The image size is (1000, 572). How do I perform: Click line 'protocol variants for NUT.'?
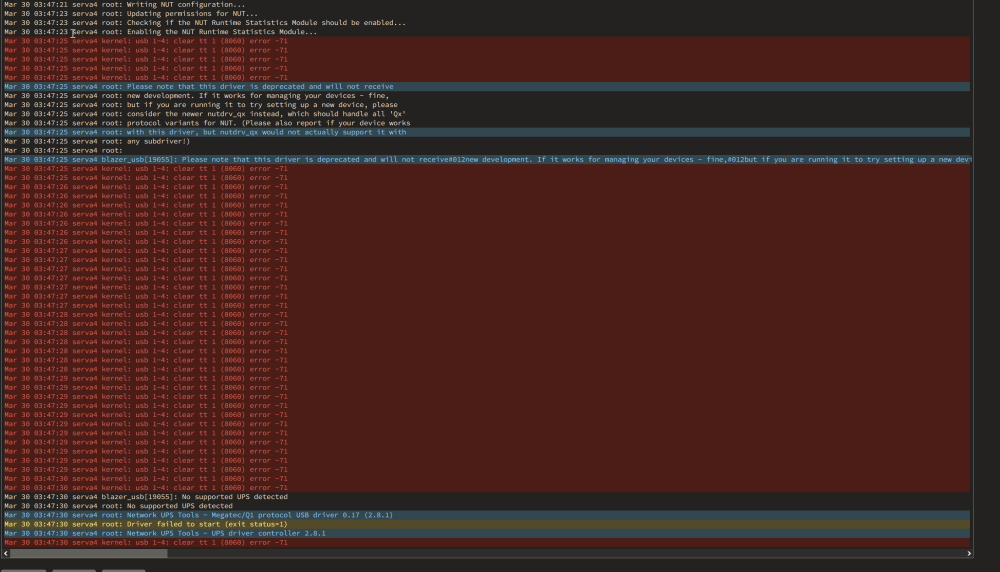click(486, 123)
